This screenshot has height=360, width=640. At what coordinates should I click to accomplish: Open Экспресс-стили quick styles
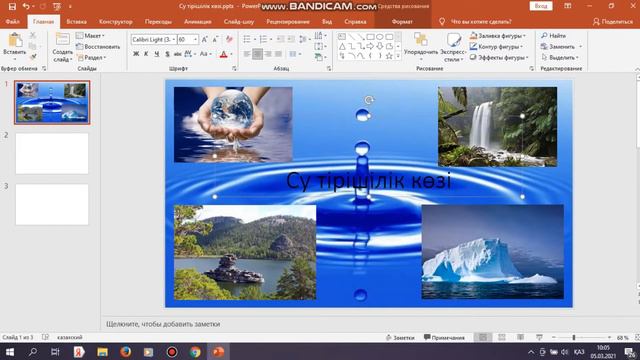pos(453,47)
